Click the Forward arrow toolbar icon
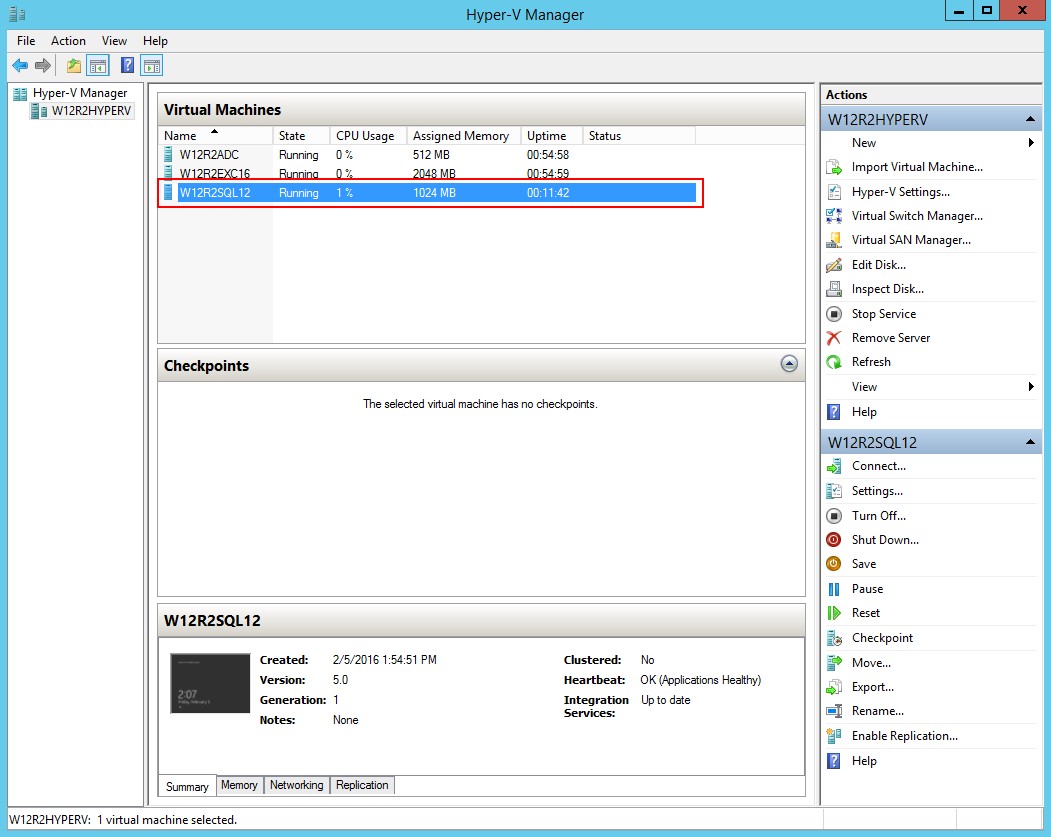The height and width of the screenshot is (837, 1051). (43, 66)
